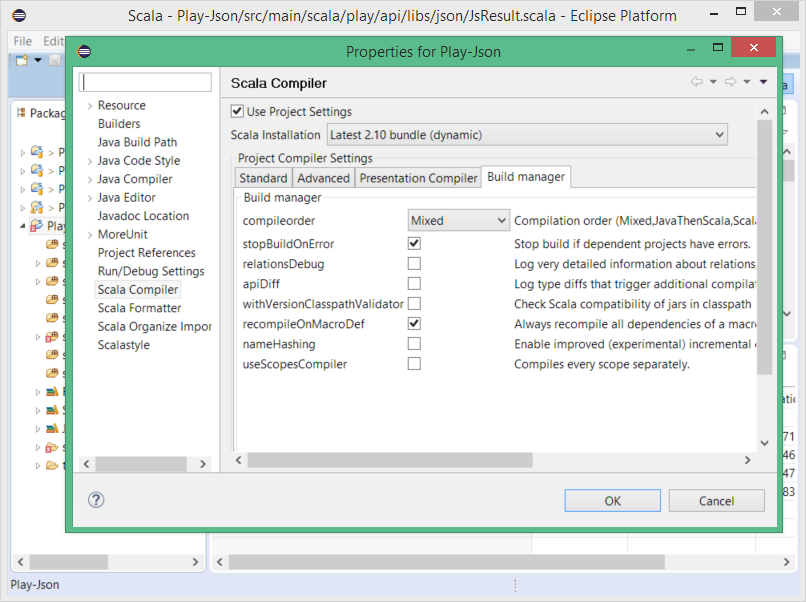
Task: Click the new file toolbar icon in Eclipse
Action: pyautogui.click(x=21, y=61)
